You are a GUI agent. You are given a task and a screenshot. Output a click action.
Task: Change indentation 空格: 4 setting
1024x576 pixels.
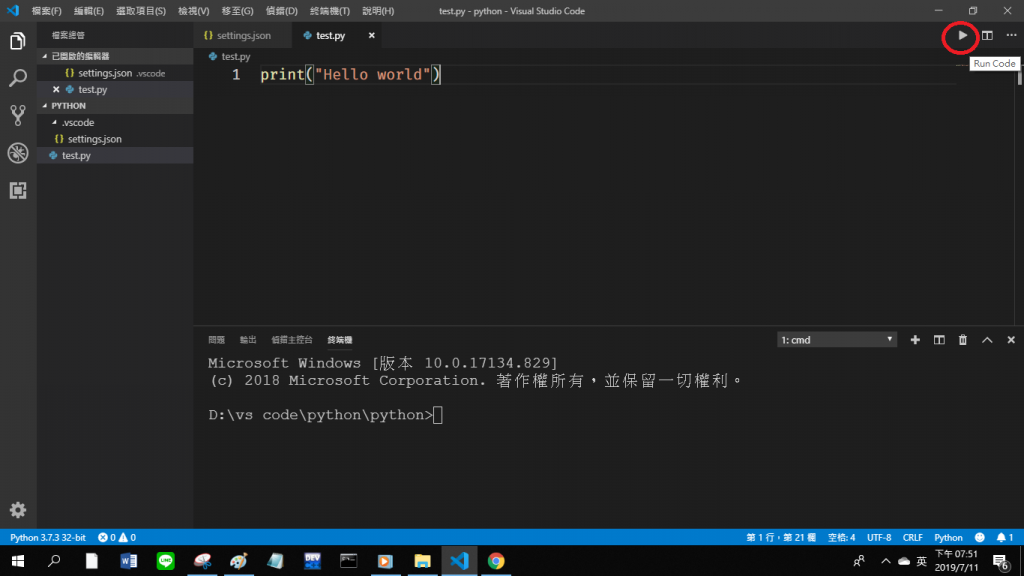(x=841, y=537)
